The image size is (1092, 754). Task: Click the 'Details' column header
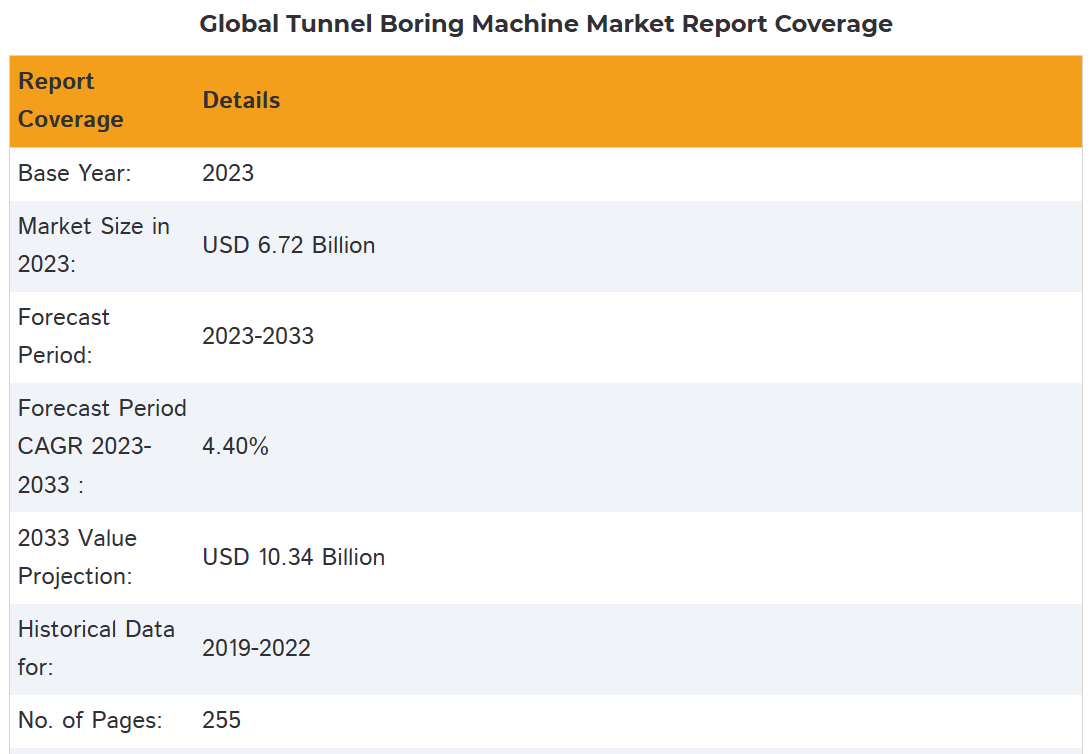241,100
